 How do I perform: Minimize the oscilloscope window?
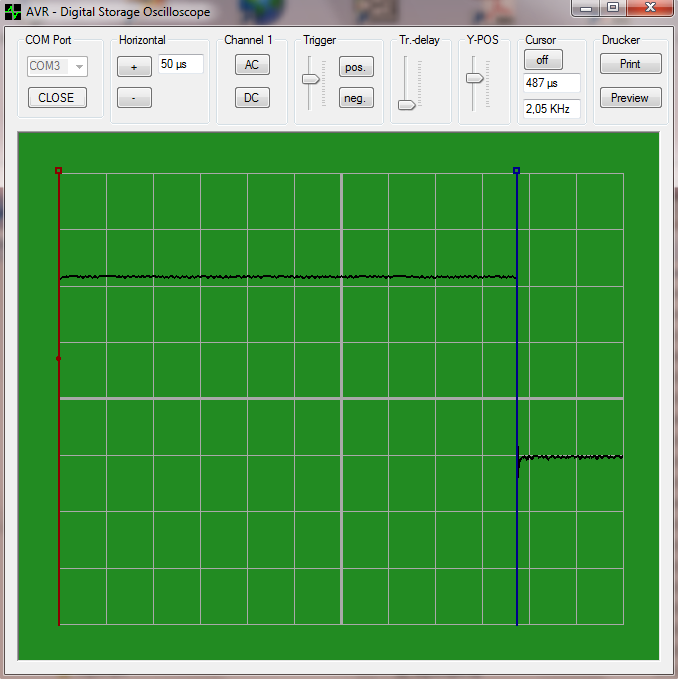[586, 8]
